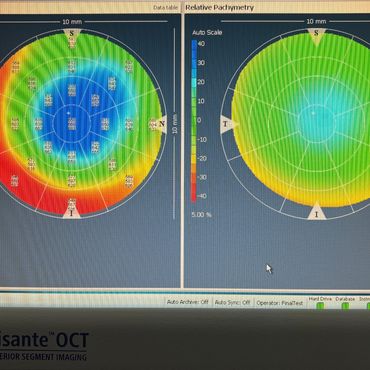Click the S superior marker on left map
Screen dimensions: 370x370
(72, 34)
